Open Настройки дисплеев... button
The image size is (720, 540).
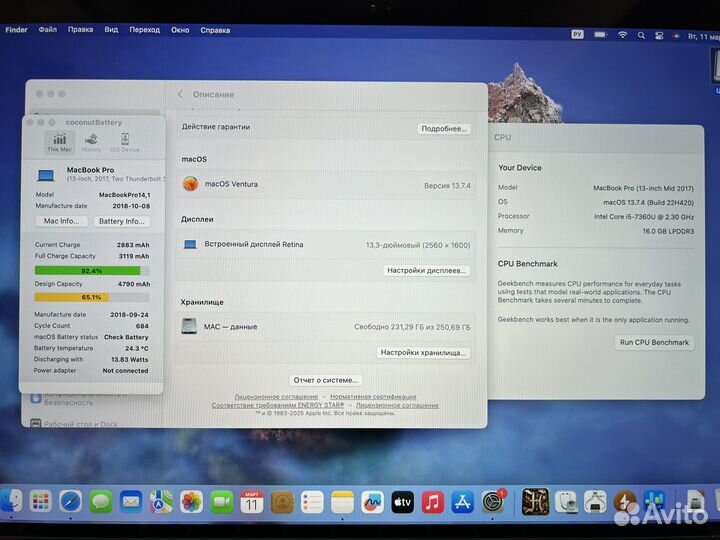pos(426,270)
